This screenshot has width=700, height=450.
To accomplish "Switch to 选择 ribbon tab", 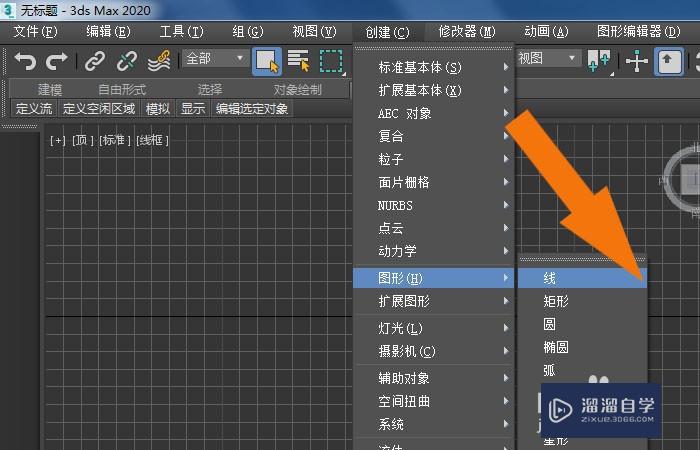I will [x=210, y=90].
